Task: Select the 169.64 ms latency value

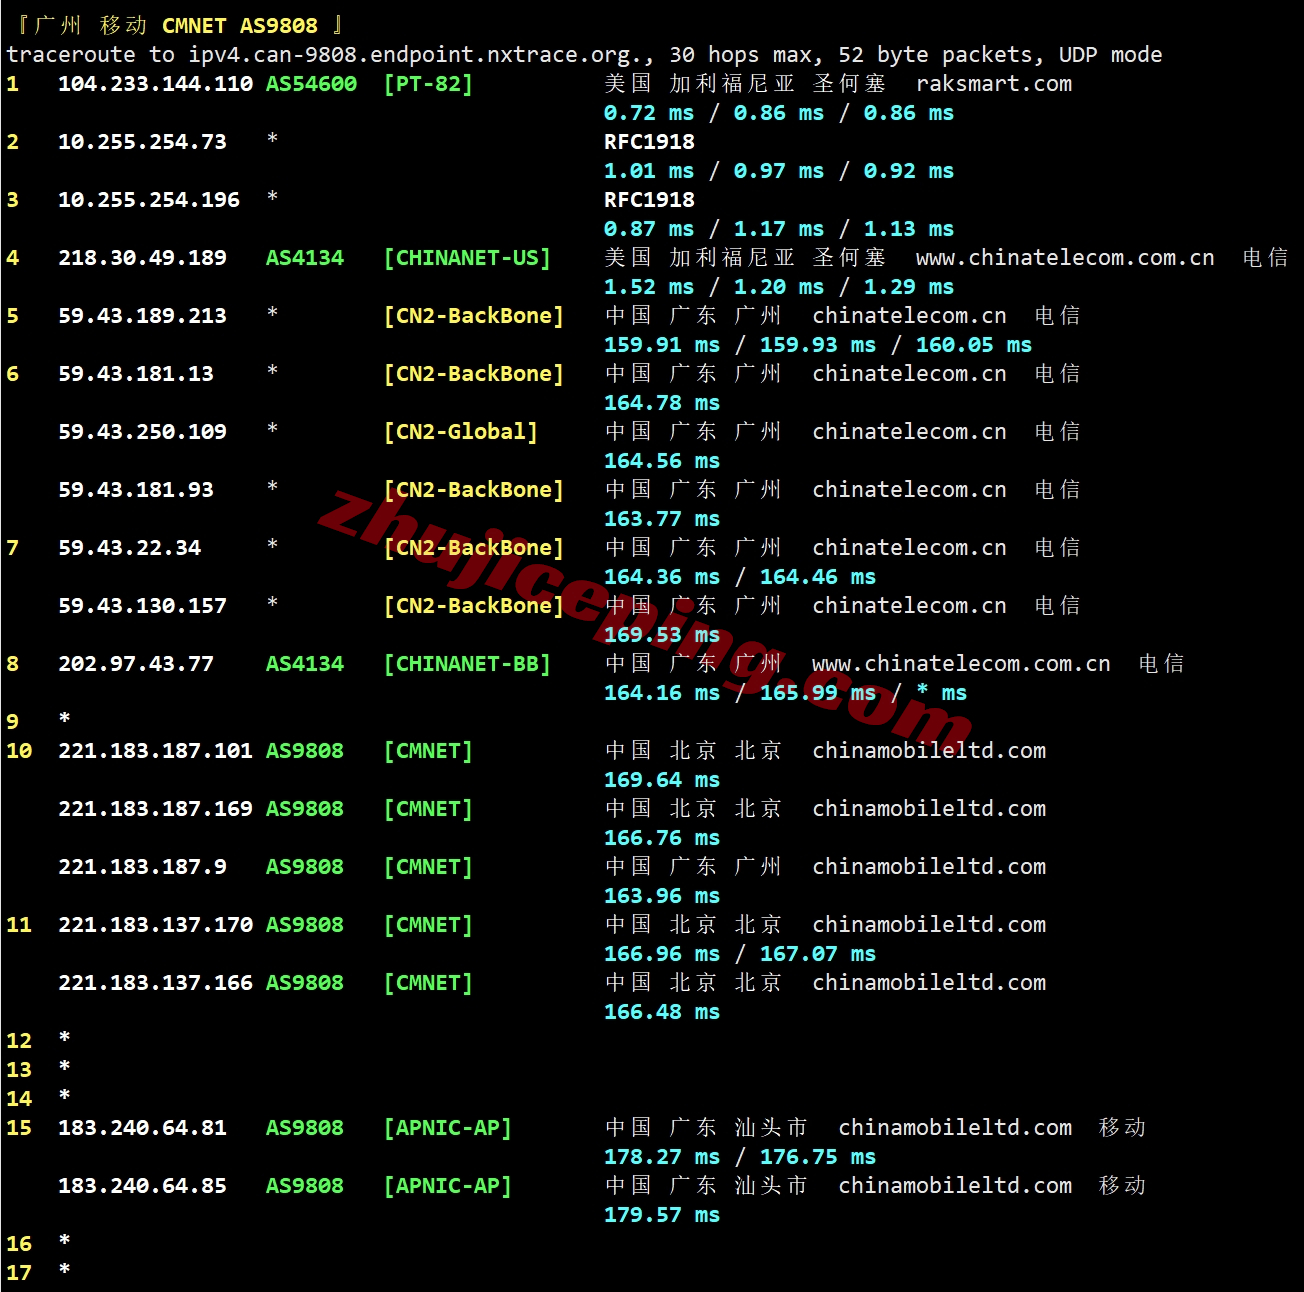Action: coord(662,780)
